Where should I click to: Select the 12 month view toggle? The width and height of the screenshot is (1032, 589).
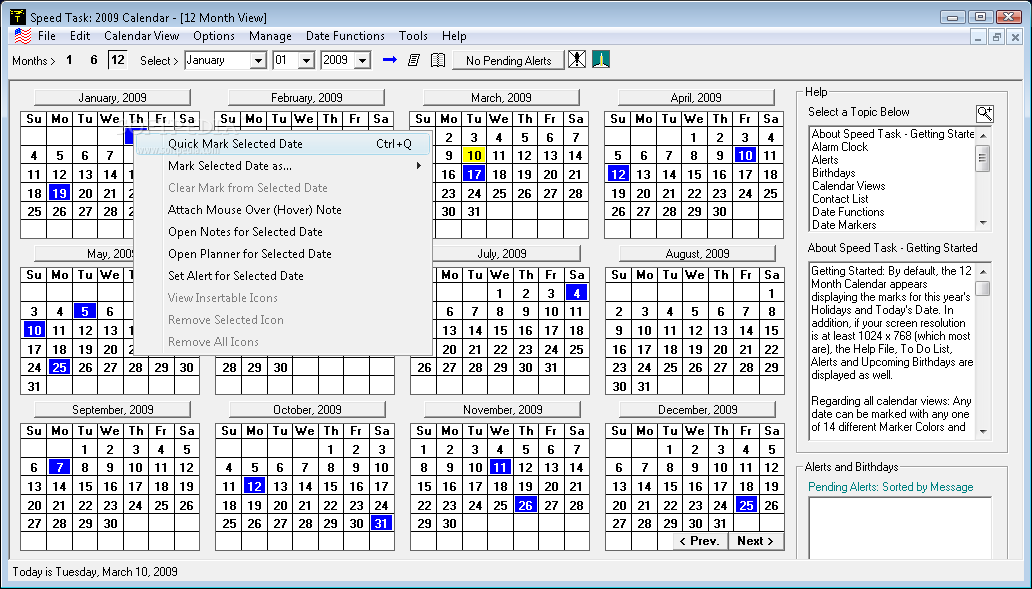pyautogui.click(x=117, y=60)
